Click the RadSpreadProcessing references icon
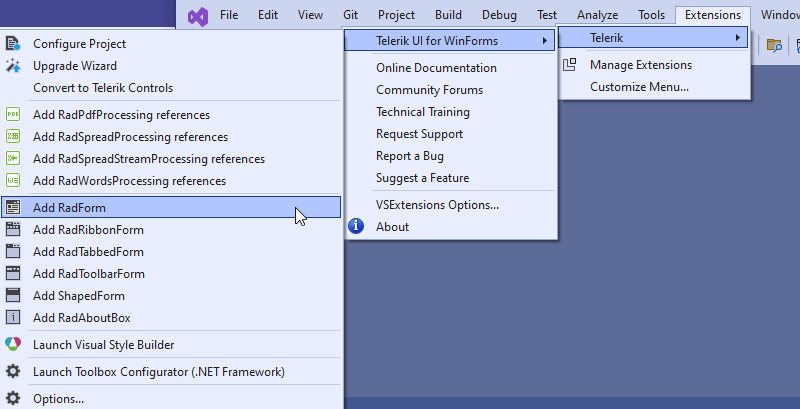 coord(13,137)
